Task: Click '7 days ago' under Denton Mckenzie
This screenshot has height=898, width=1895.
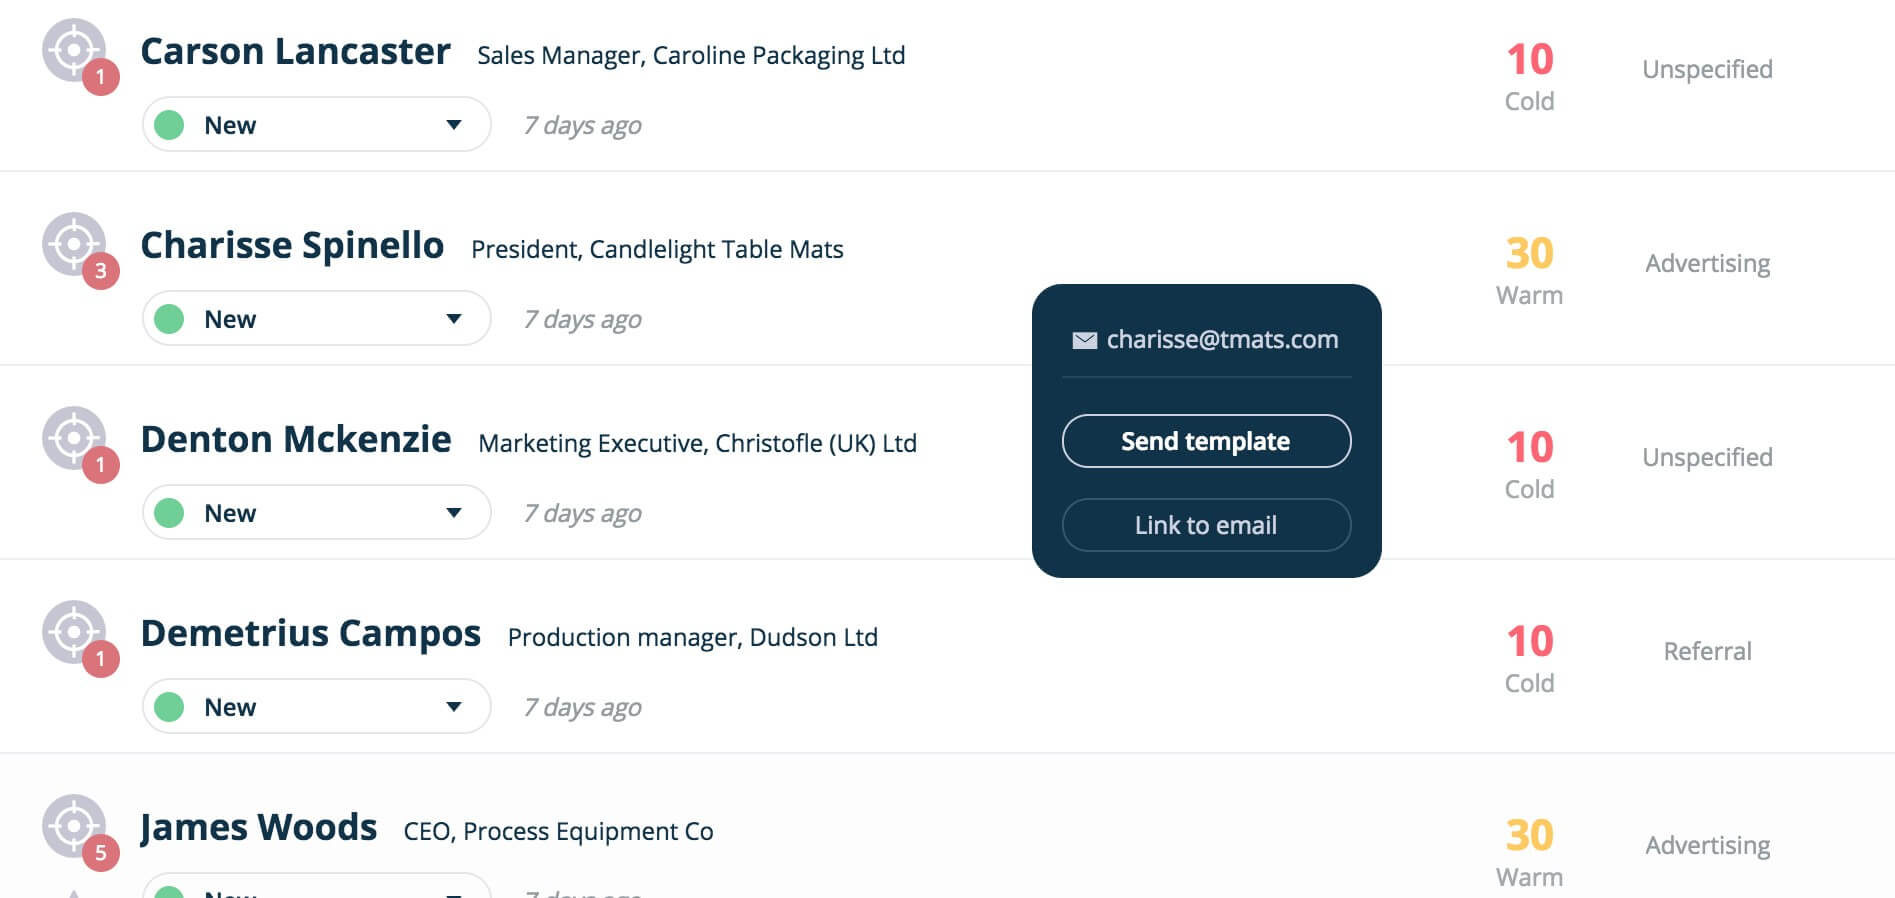Action: pos(582,514)
